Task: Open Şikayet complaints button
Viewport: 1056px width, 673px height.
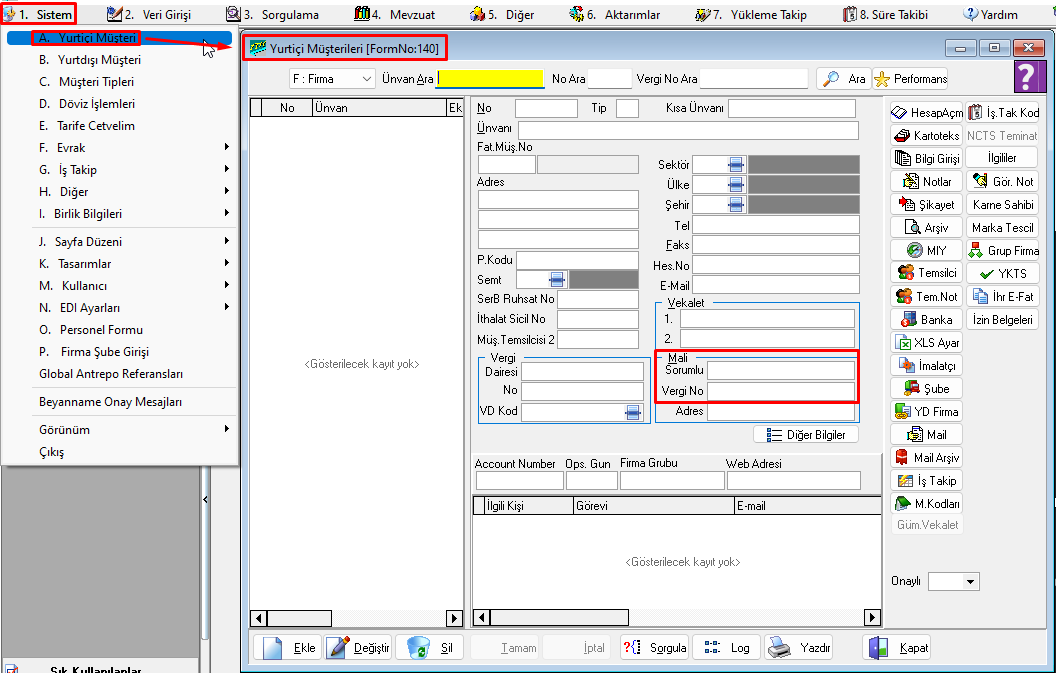Action: click(927, 204)
